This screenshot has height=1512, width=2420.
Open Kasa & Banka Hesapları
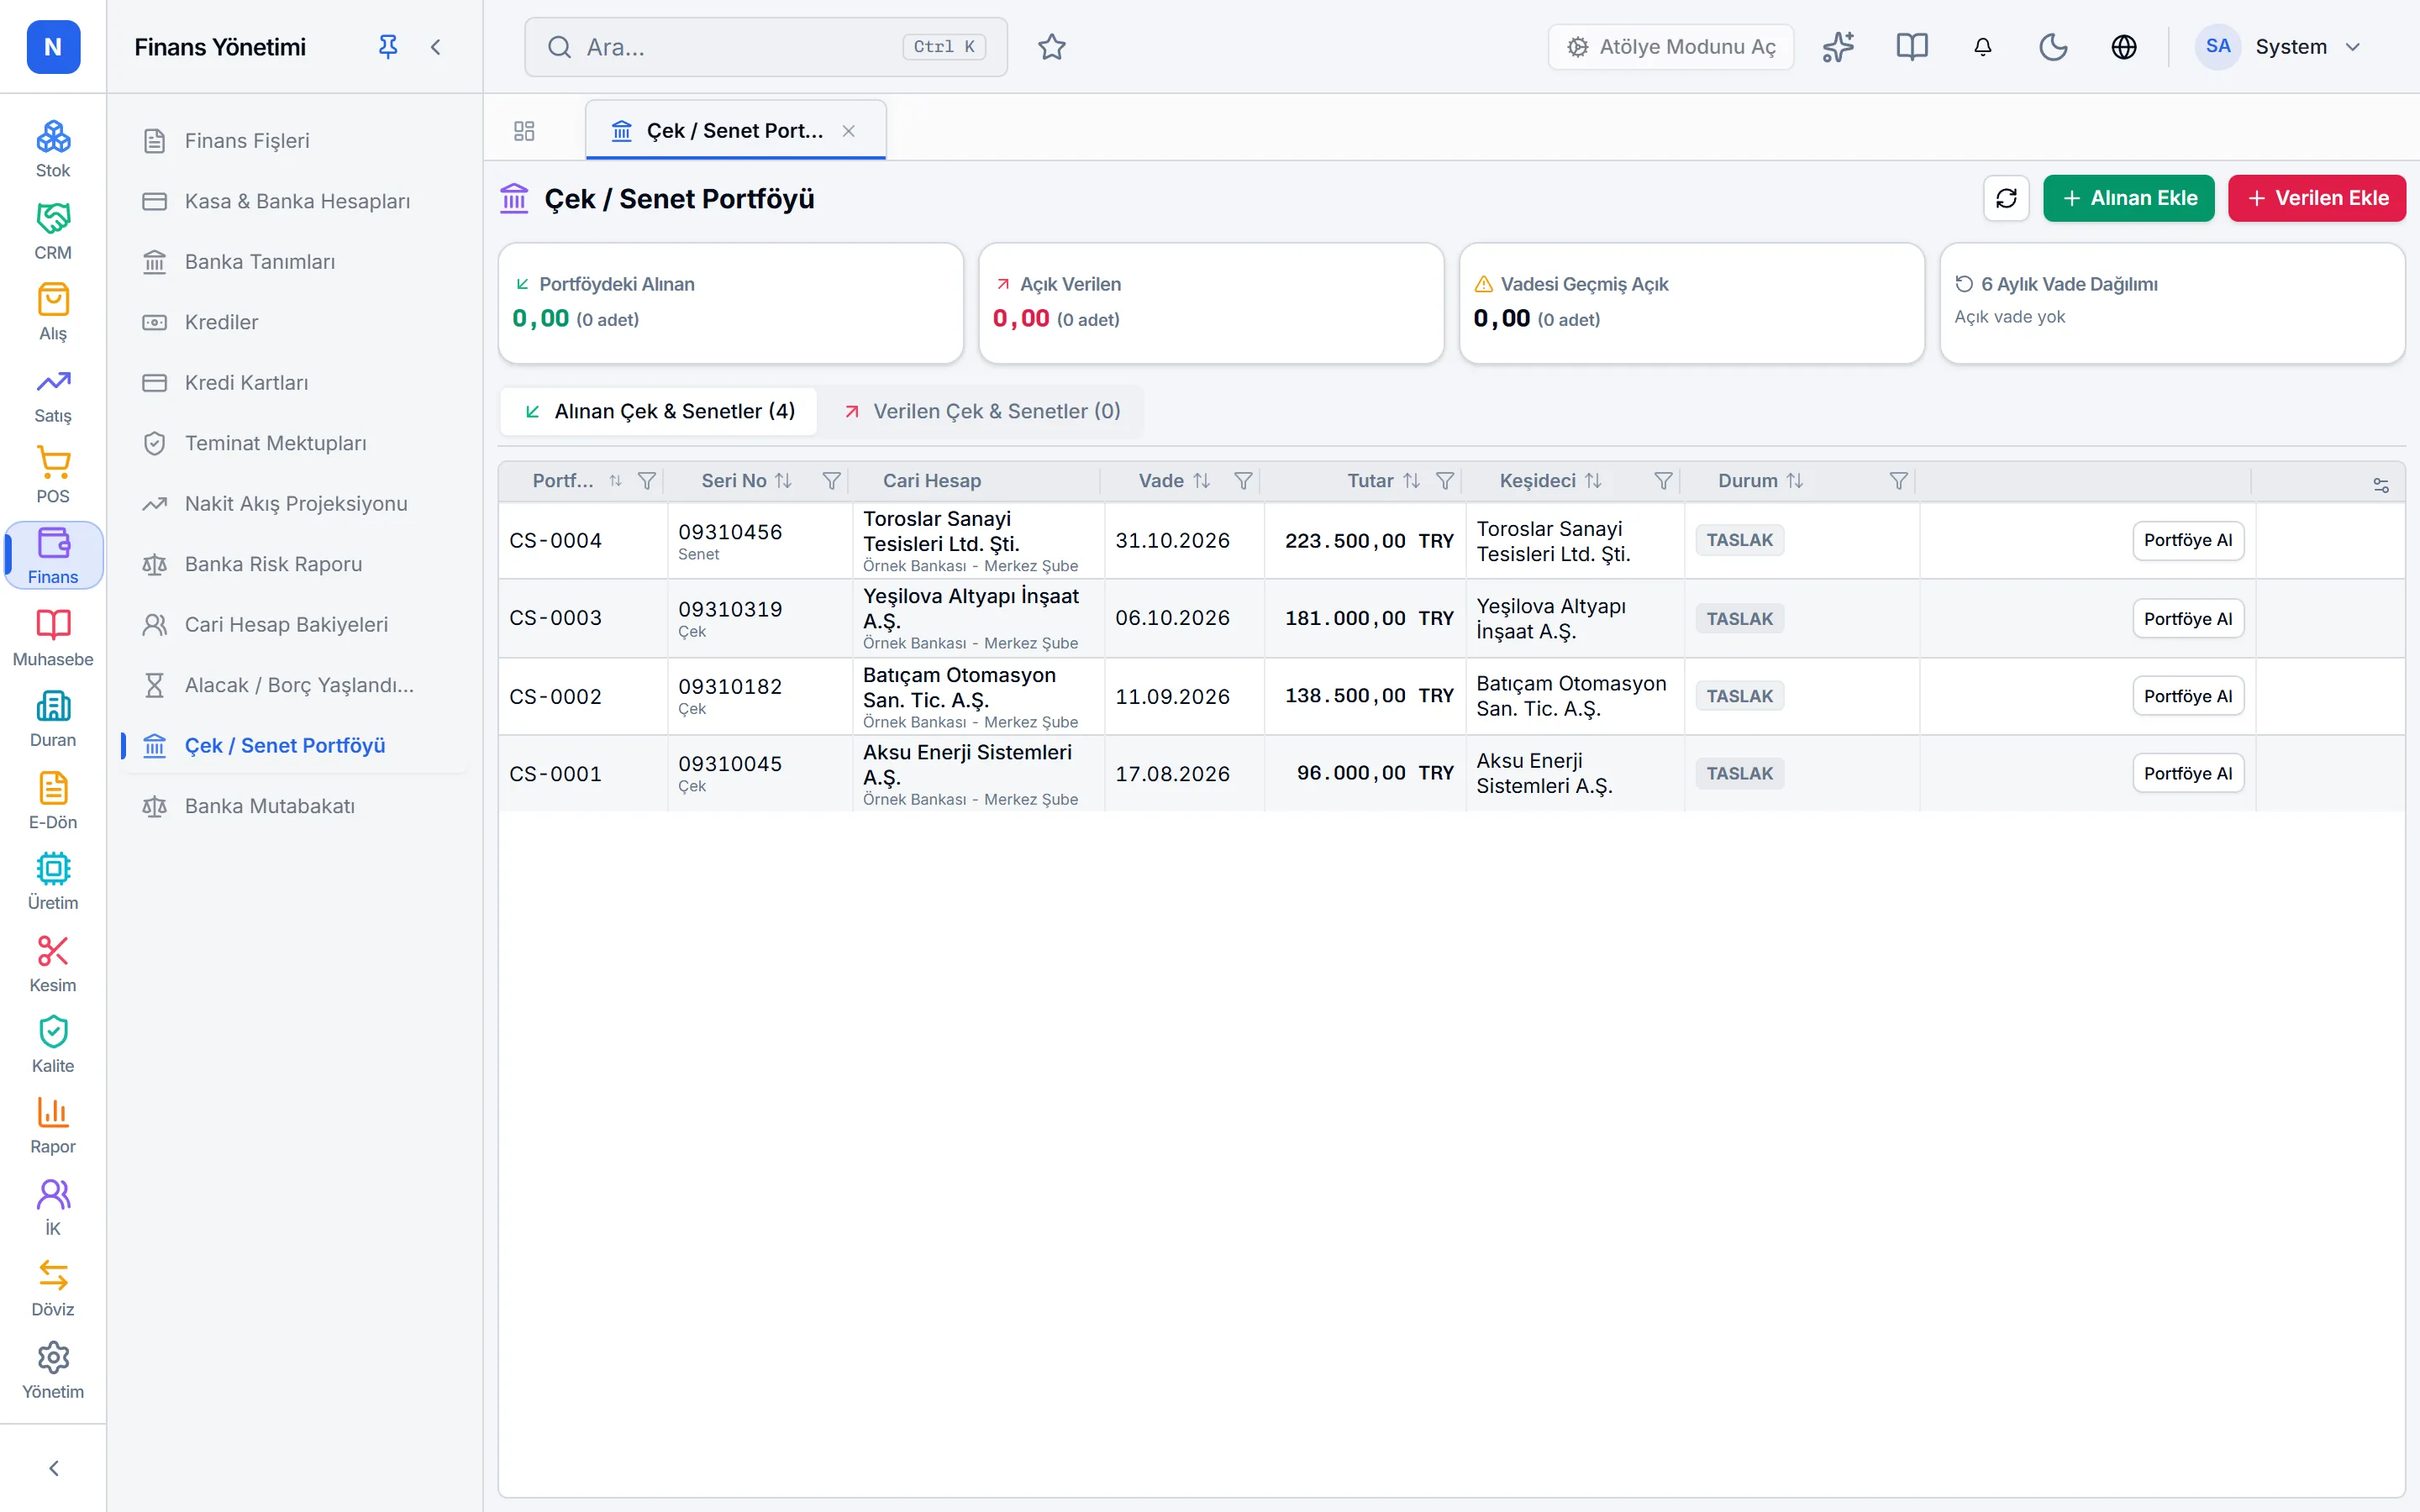(x=293, y=201)
